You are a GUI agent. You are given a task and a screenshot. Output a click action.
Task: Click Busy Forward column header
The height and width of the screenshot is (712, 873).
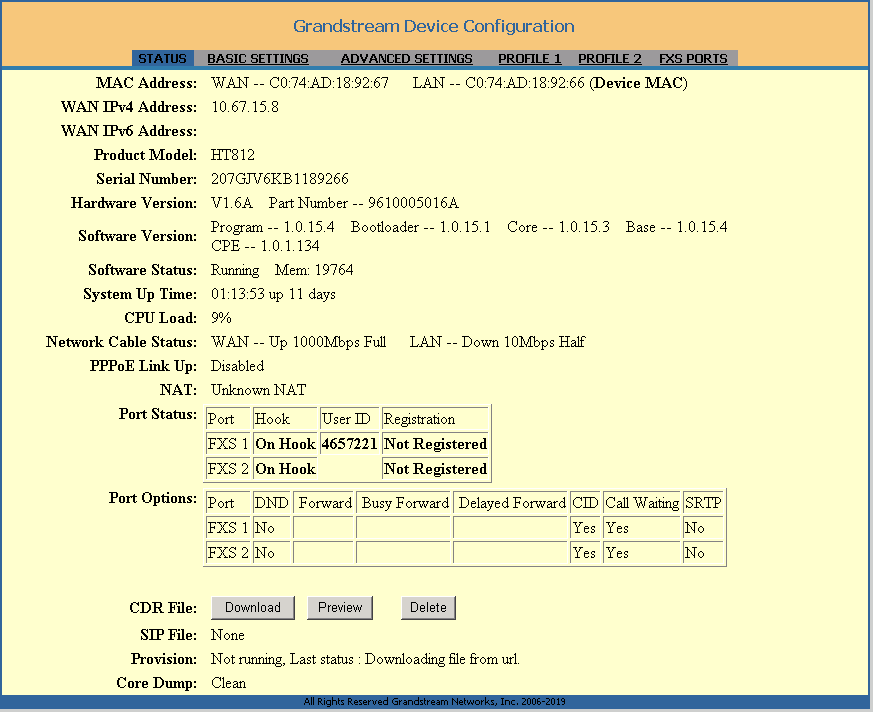[x=405, y=503]
